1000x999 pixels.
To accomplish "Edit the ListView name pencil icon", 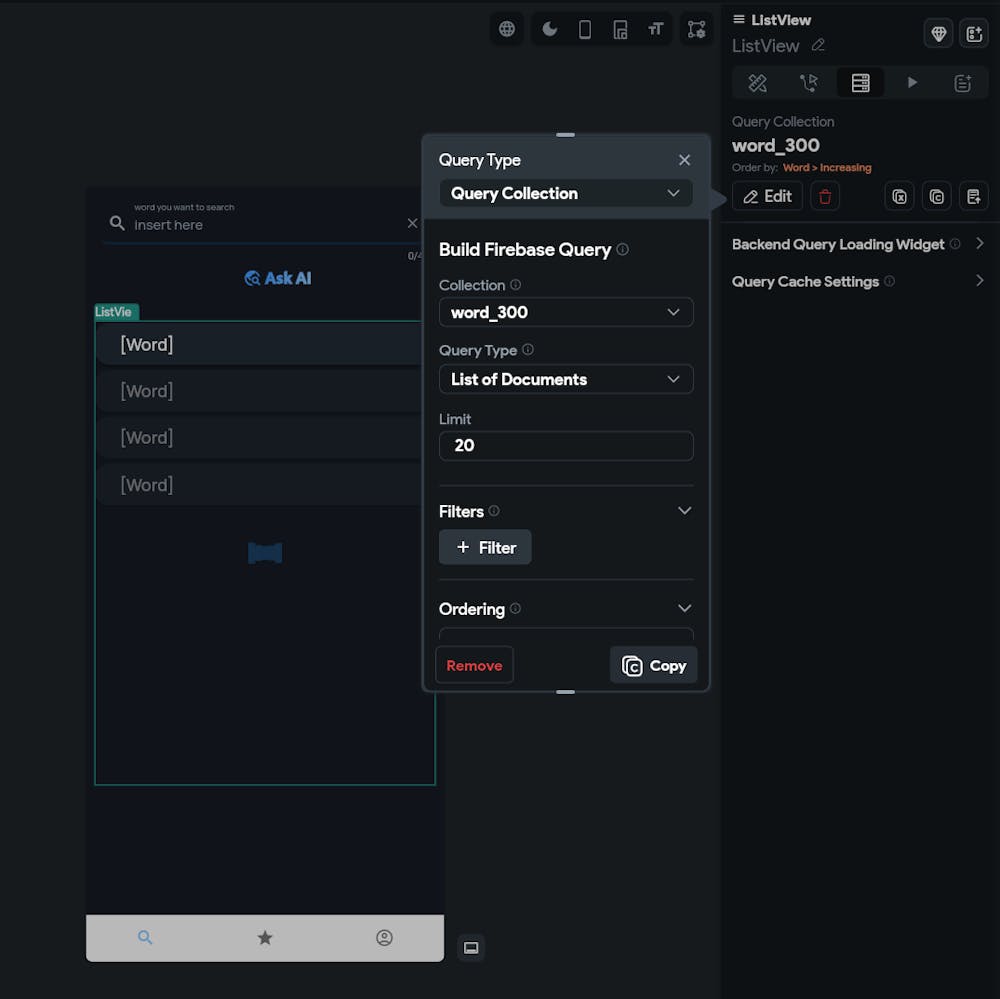I will tap(818, 45).
